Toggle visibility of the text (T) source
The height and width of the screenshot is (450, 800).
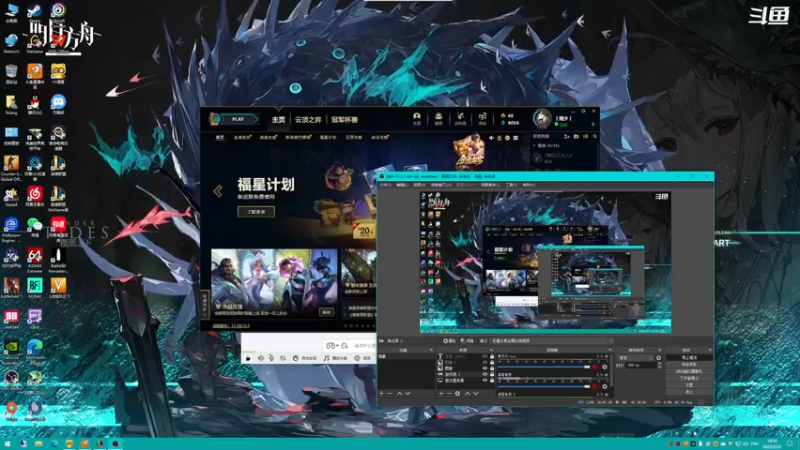click(485, 356)
